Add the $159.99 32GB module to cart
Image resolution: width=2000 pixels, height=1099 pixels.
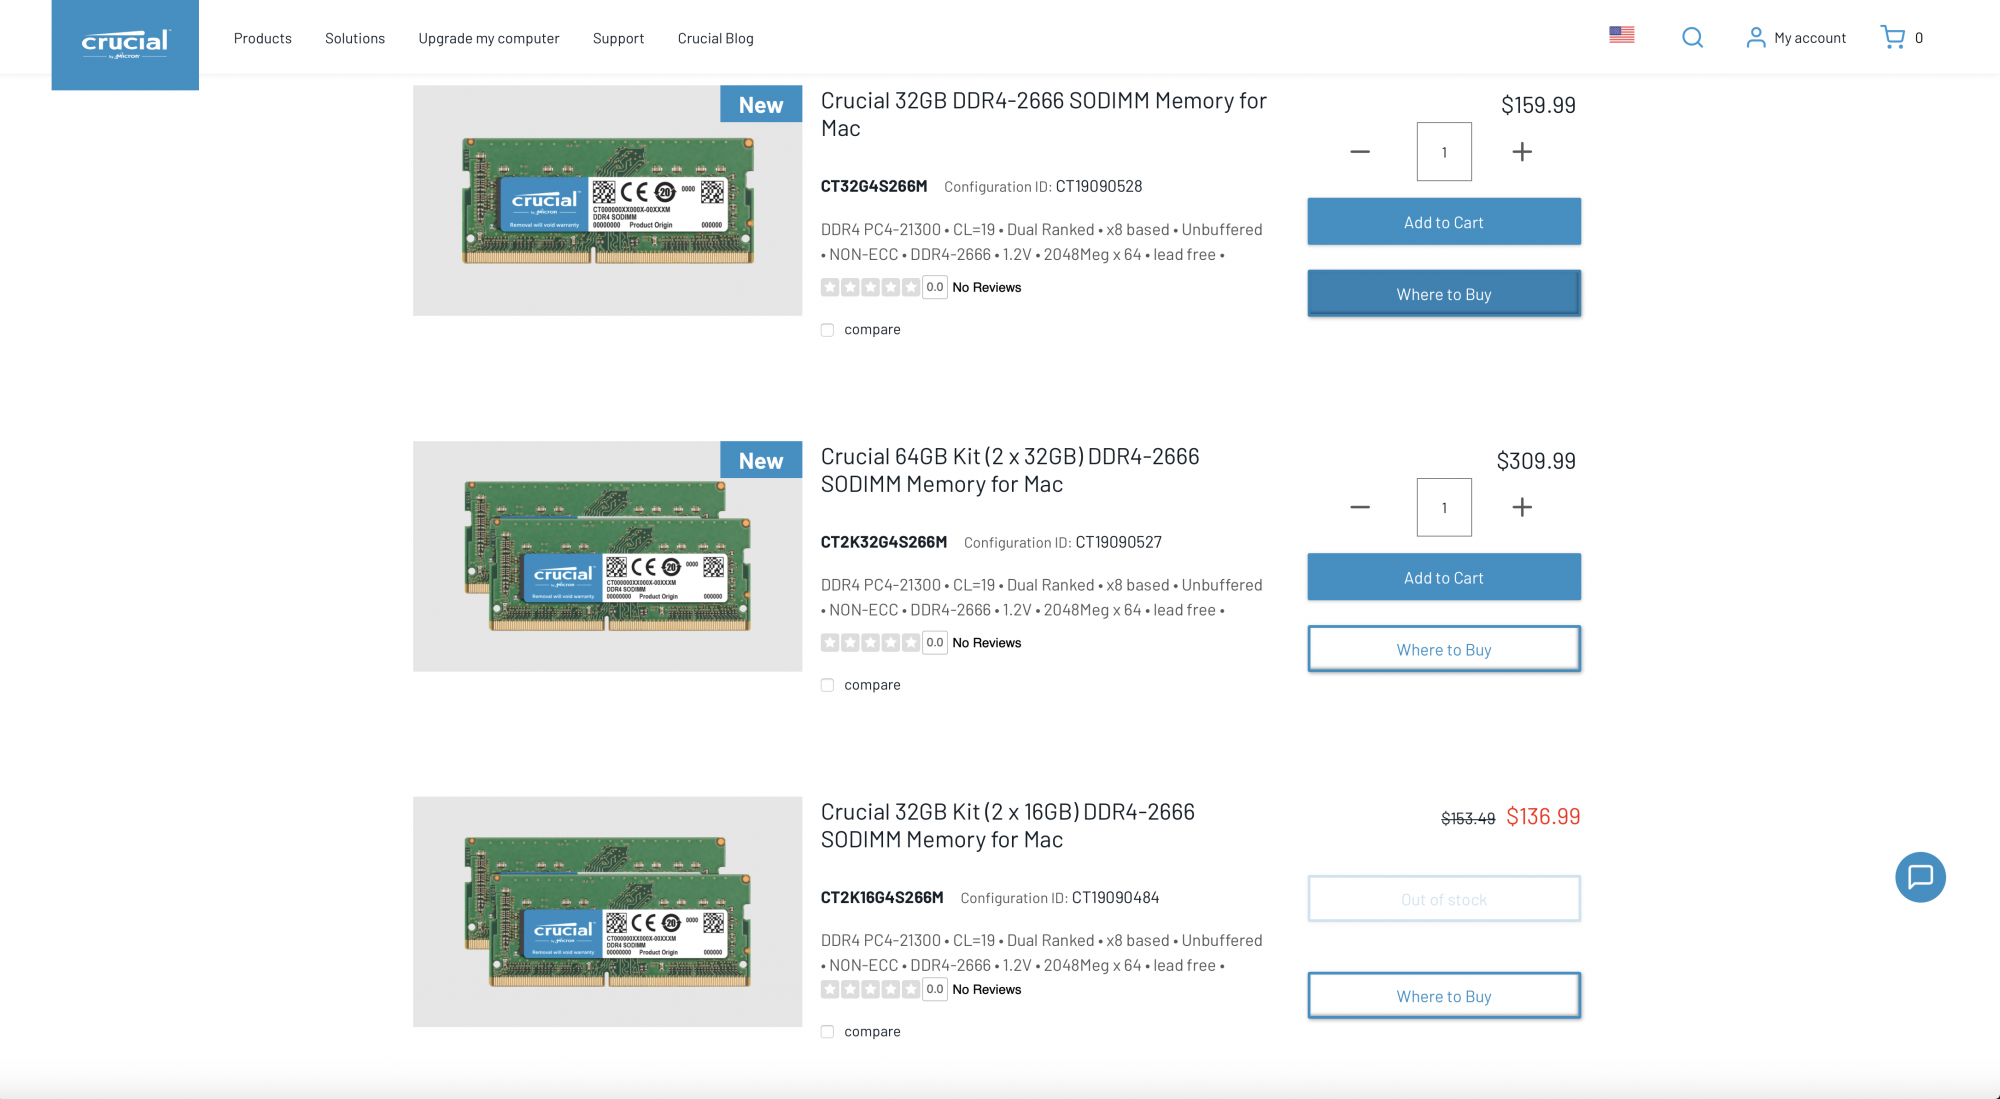[1444, 222]
